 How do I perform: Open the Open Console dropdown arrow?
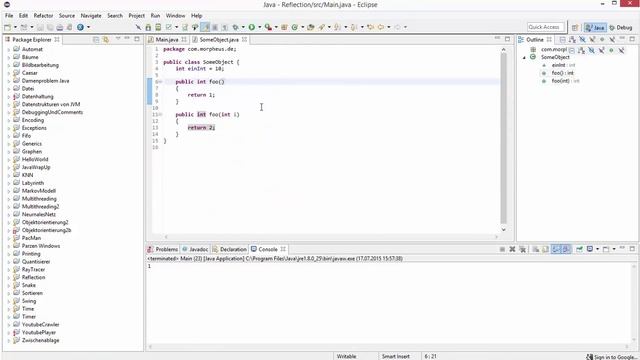pyautogui.click(x=614, y=249)
